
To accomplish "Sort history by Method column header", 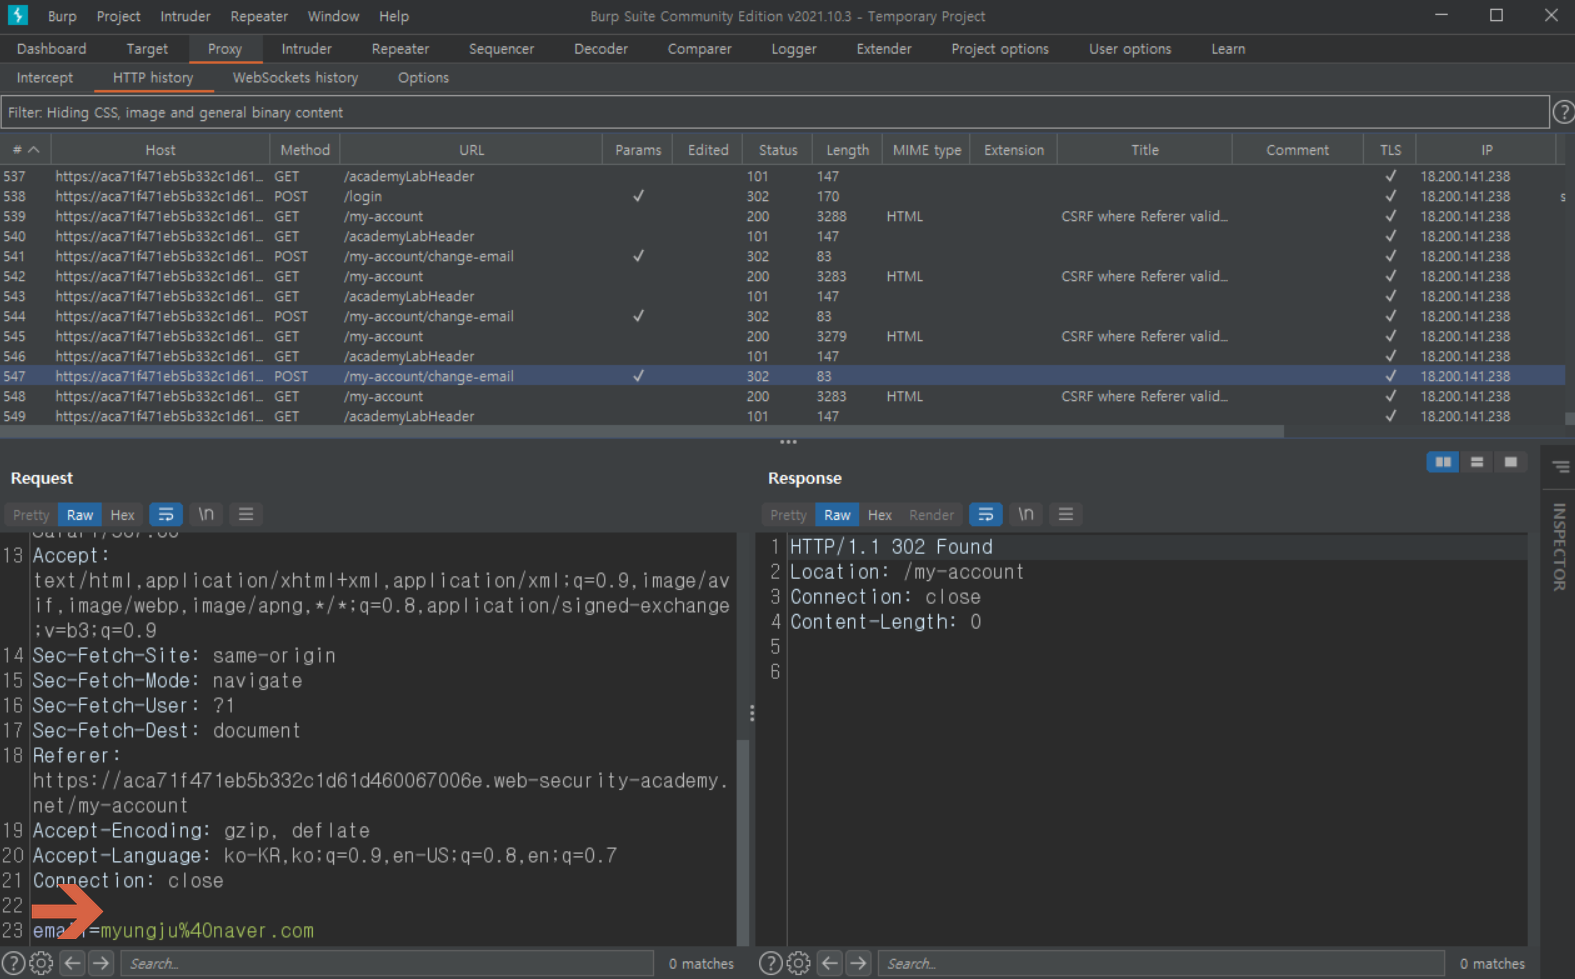I will coord(305,150).
